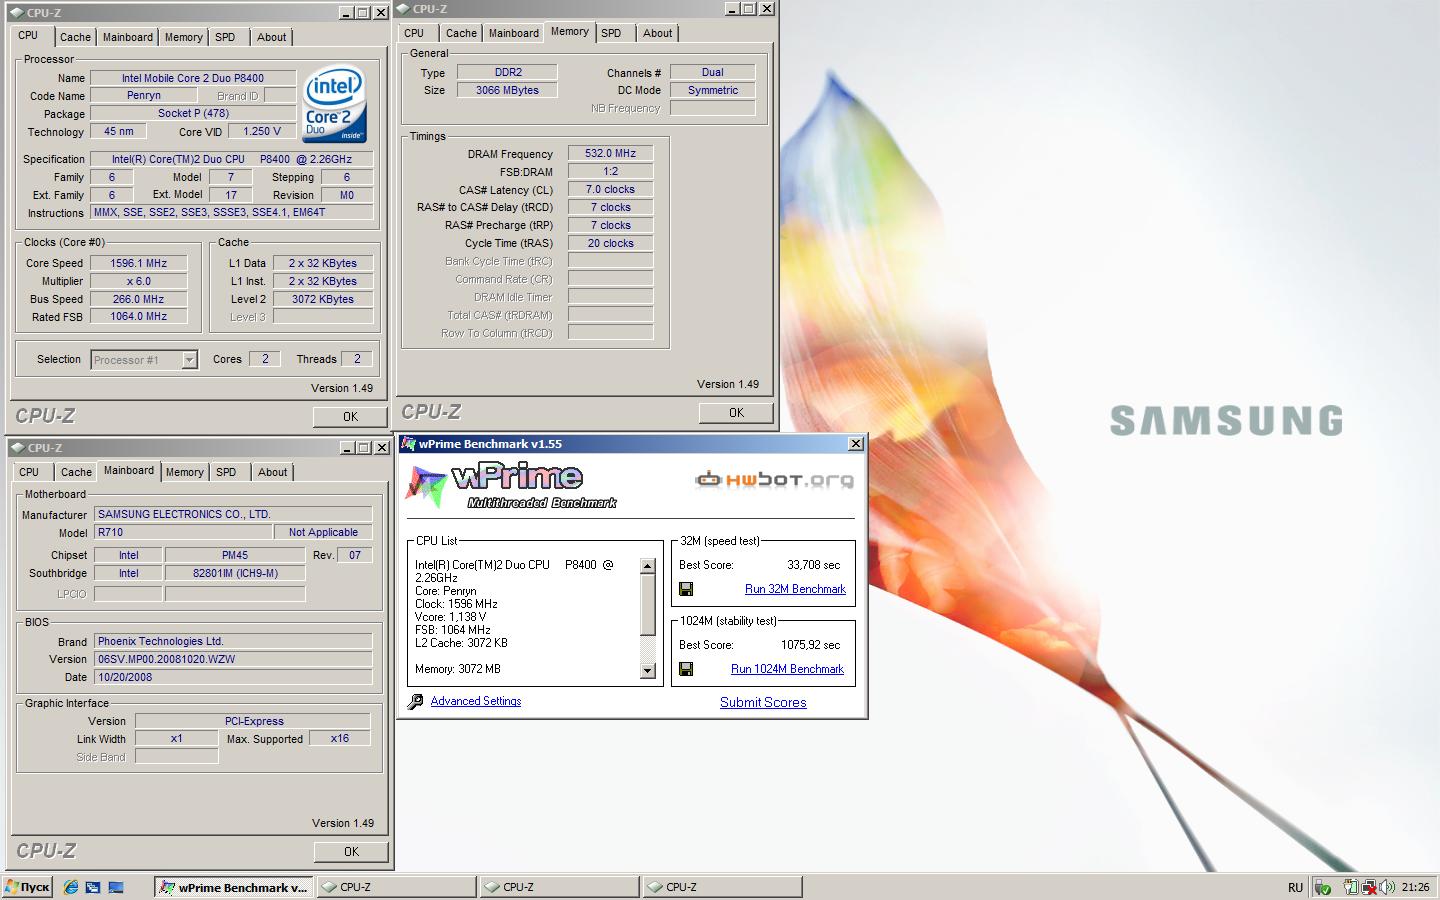
Task: Click the BIOS Date value 10/20/2008
Action: 233,677
